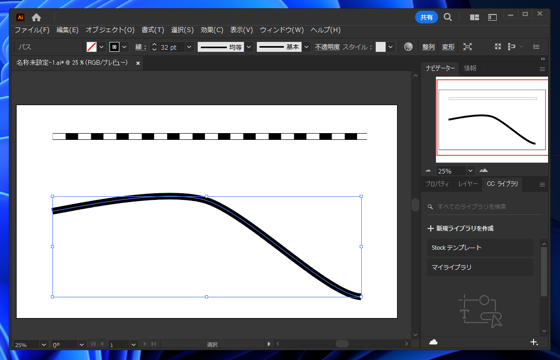Open the fill color dropdown arrow
560x360 pixels.
(x=101, y=47)
